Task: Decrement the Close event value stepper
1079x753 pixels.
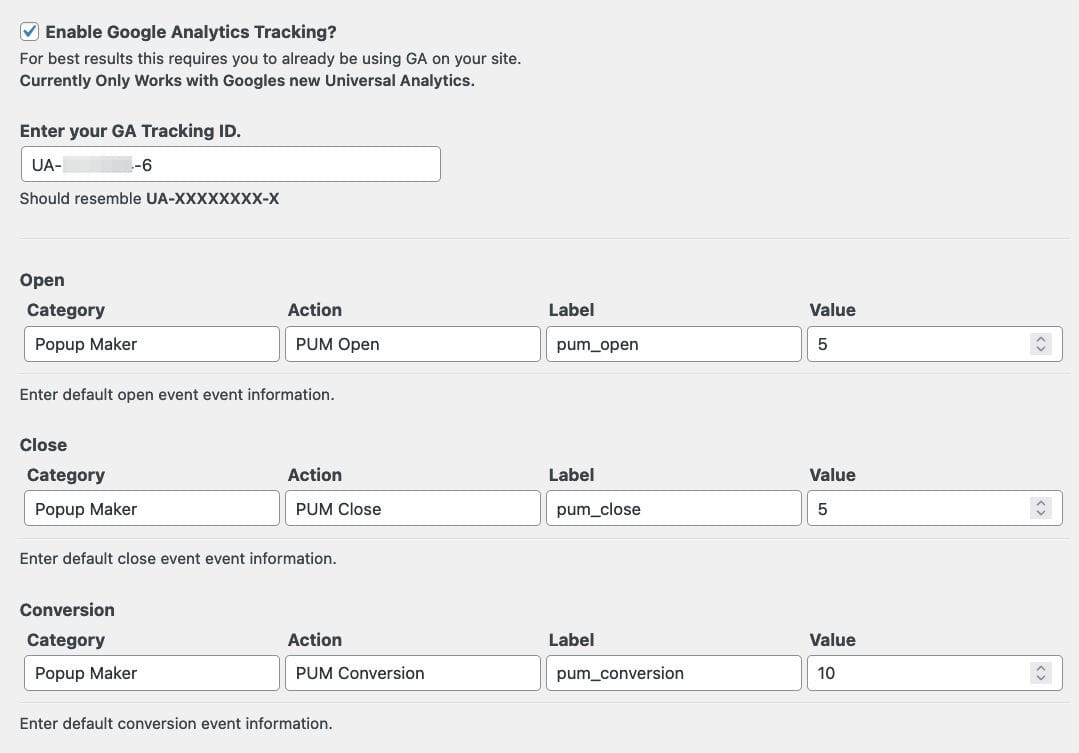Action: (1041, 513)
